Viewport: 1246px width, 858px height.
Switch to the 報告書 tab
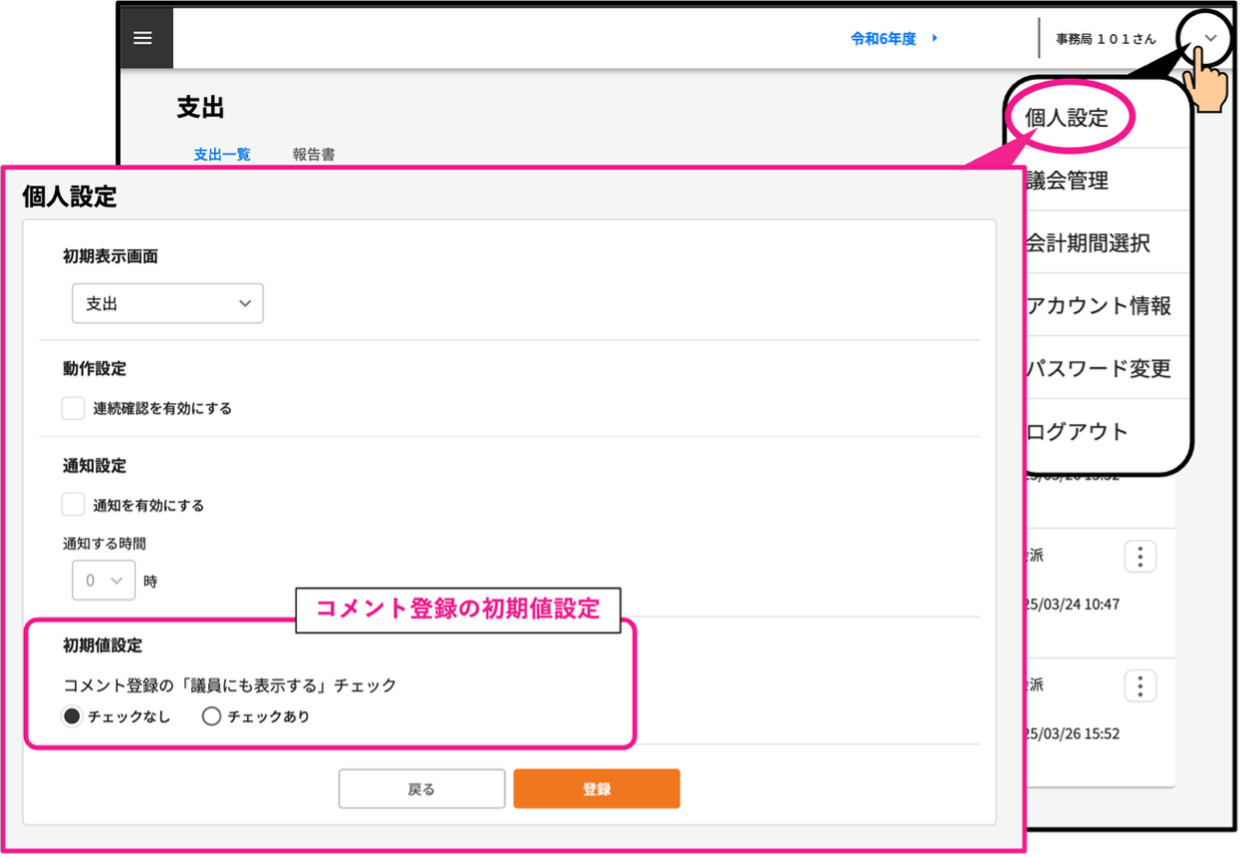pyautogui.click(x=313, y=155)
